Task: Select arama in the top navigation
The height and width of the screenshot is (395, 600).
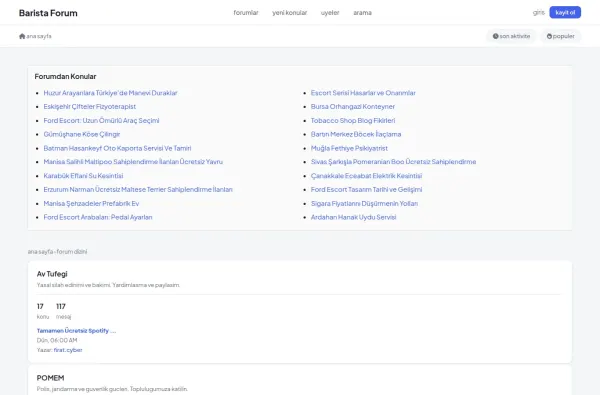Action: tap(362, 13)
